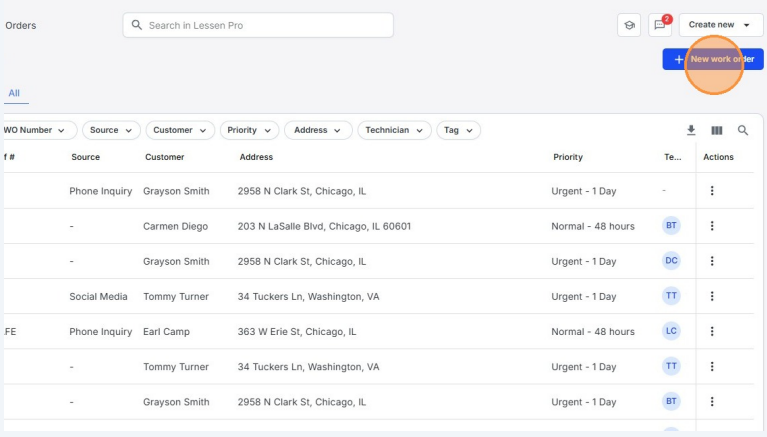This screenshot has width=767, height=437.
Task: Expand the Priority filter dropdown
Action: (248, 130)
